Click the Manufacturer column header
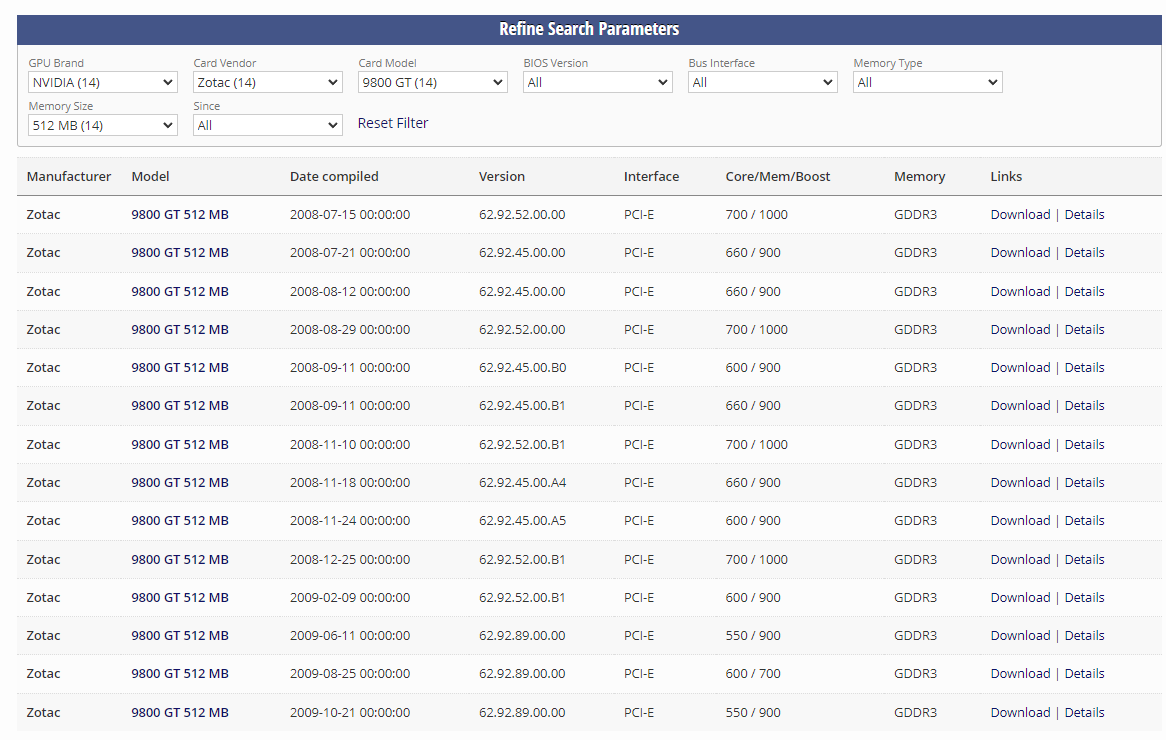 click(68, 177)
